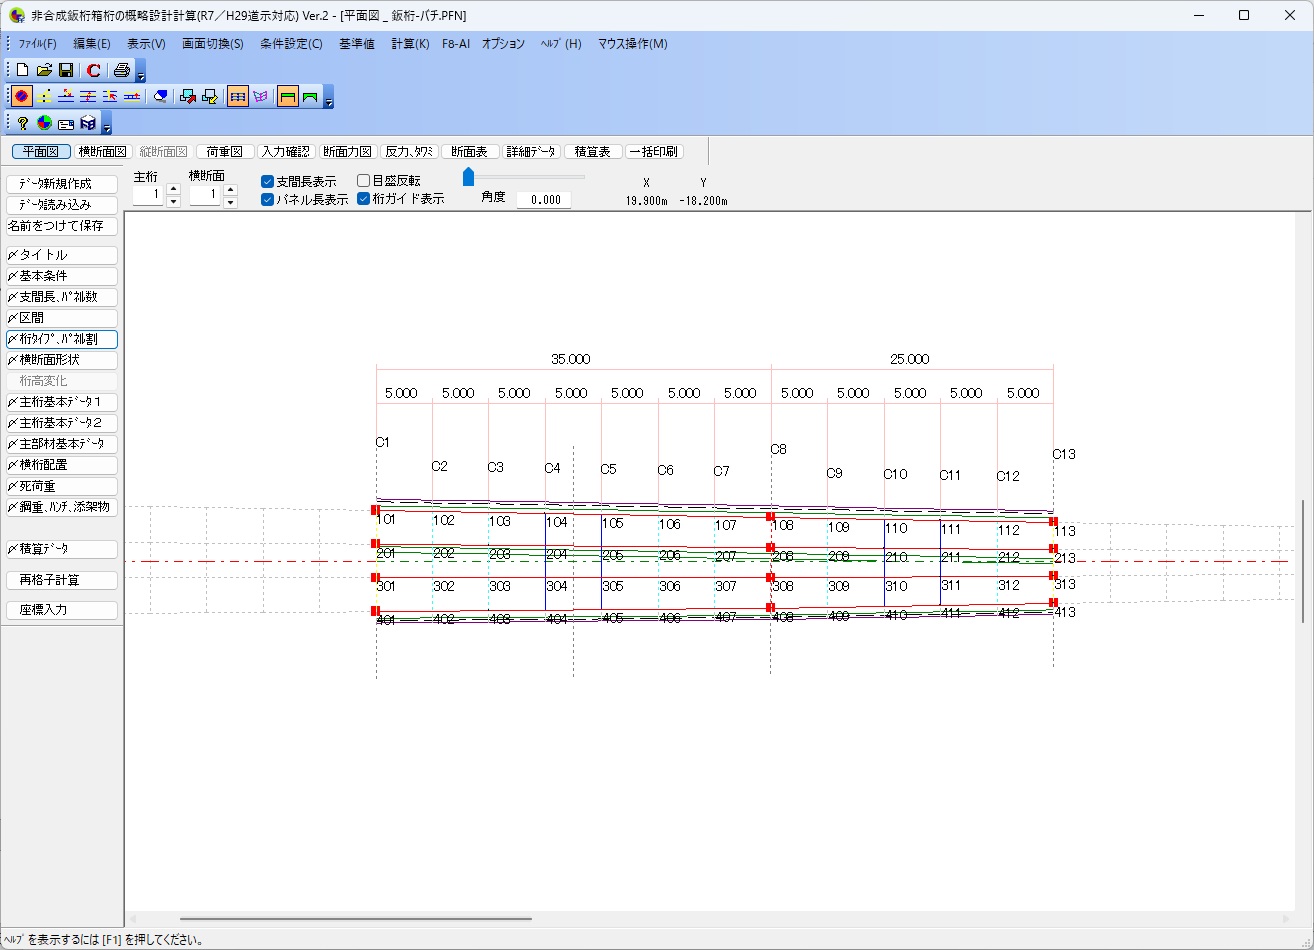Open the 画面切換(S) menu
Screen dimensions: 1314x950
click(213, 44)
